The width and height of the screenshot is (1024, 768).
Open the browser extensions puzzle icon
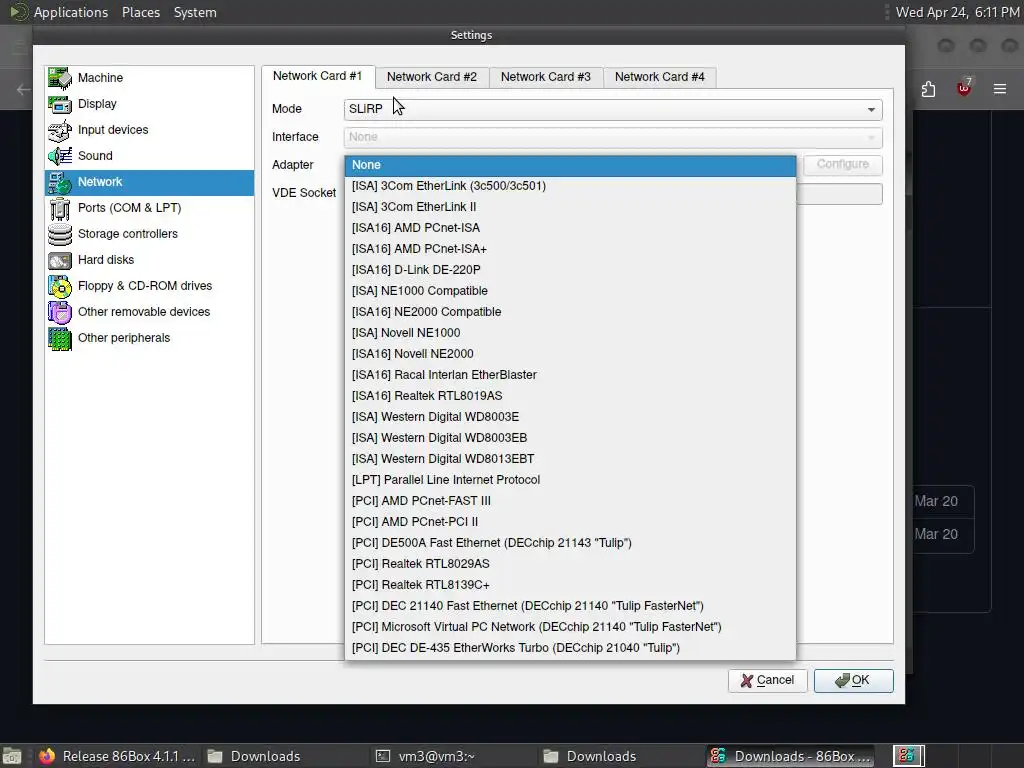pyautogui.click(x=928, y=89)
